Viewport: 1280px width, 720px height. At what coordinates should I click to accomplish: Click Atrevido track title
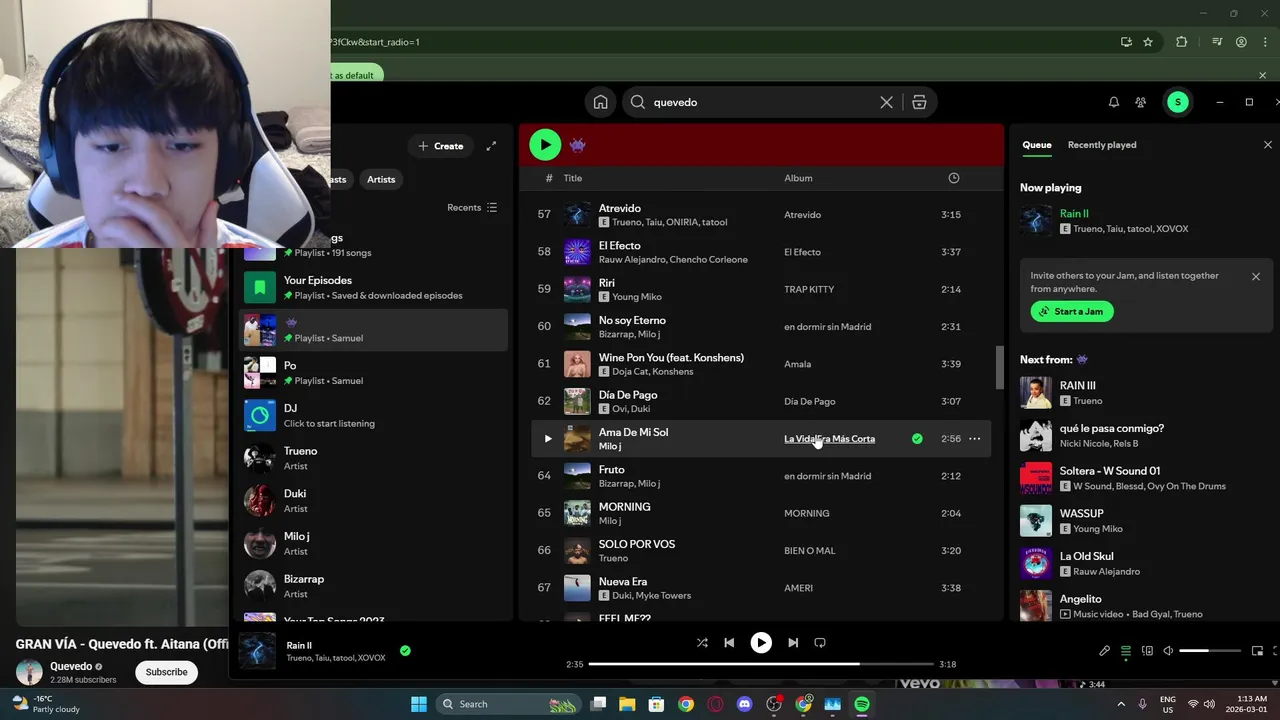(619, 208)
